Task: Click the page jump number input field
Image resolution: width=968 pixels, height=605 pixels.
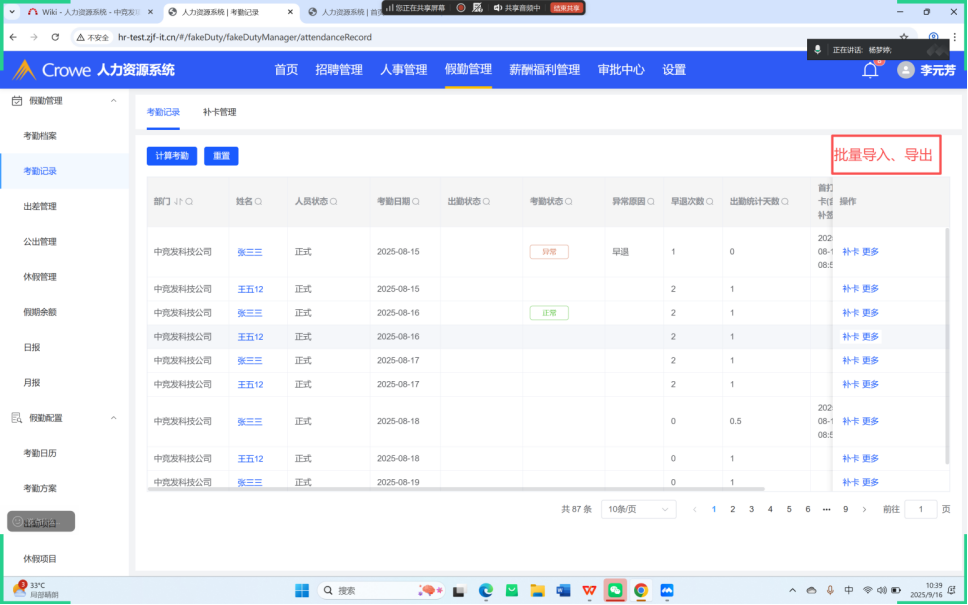Action: point(920,509)
